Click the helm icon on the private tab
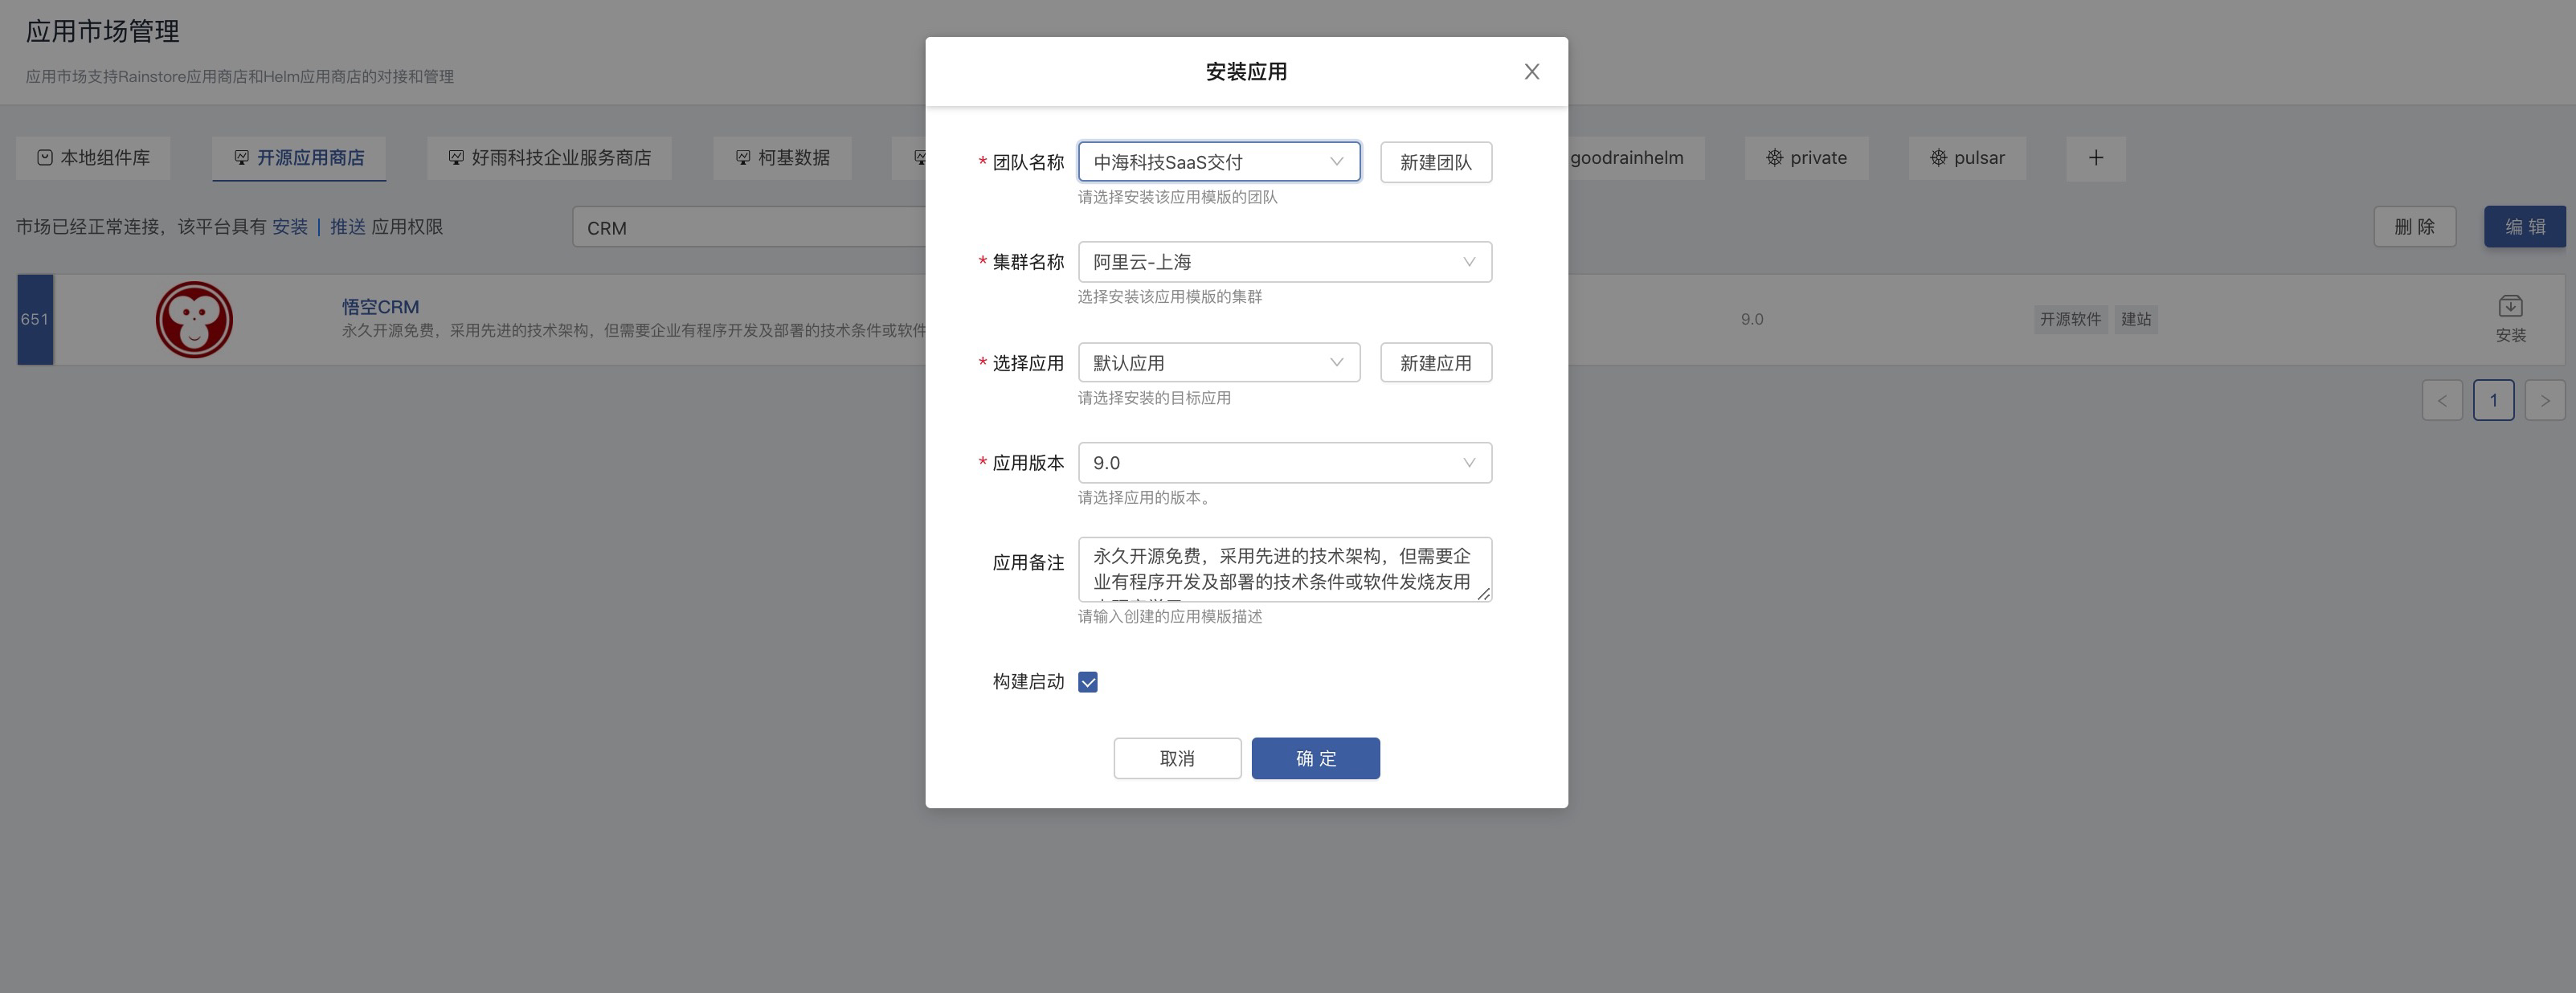 [x=1774, y=158]
